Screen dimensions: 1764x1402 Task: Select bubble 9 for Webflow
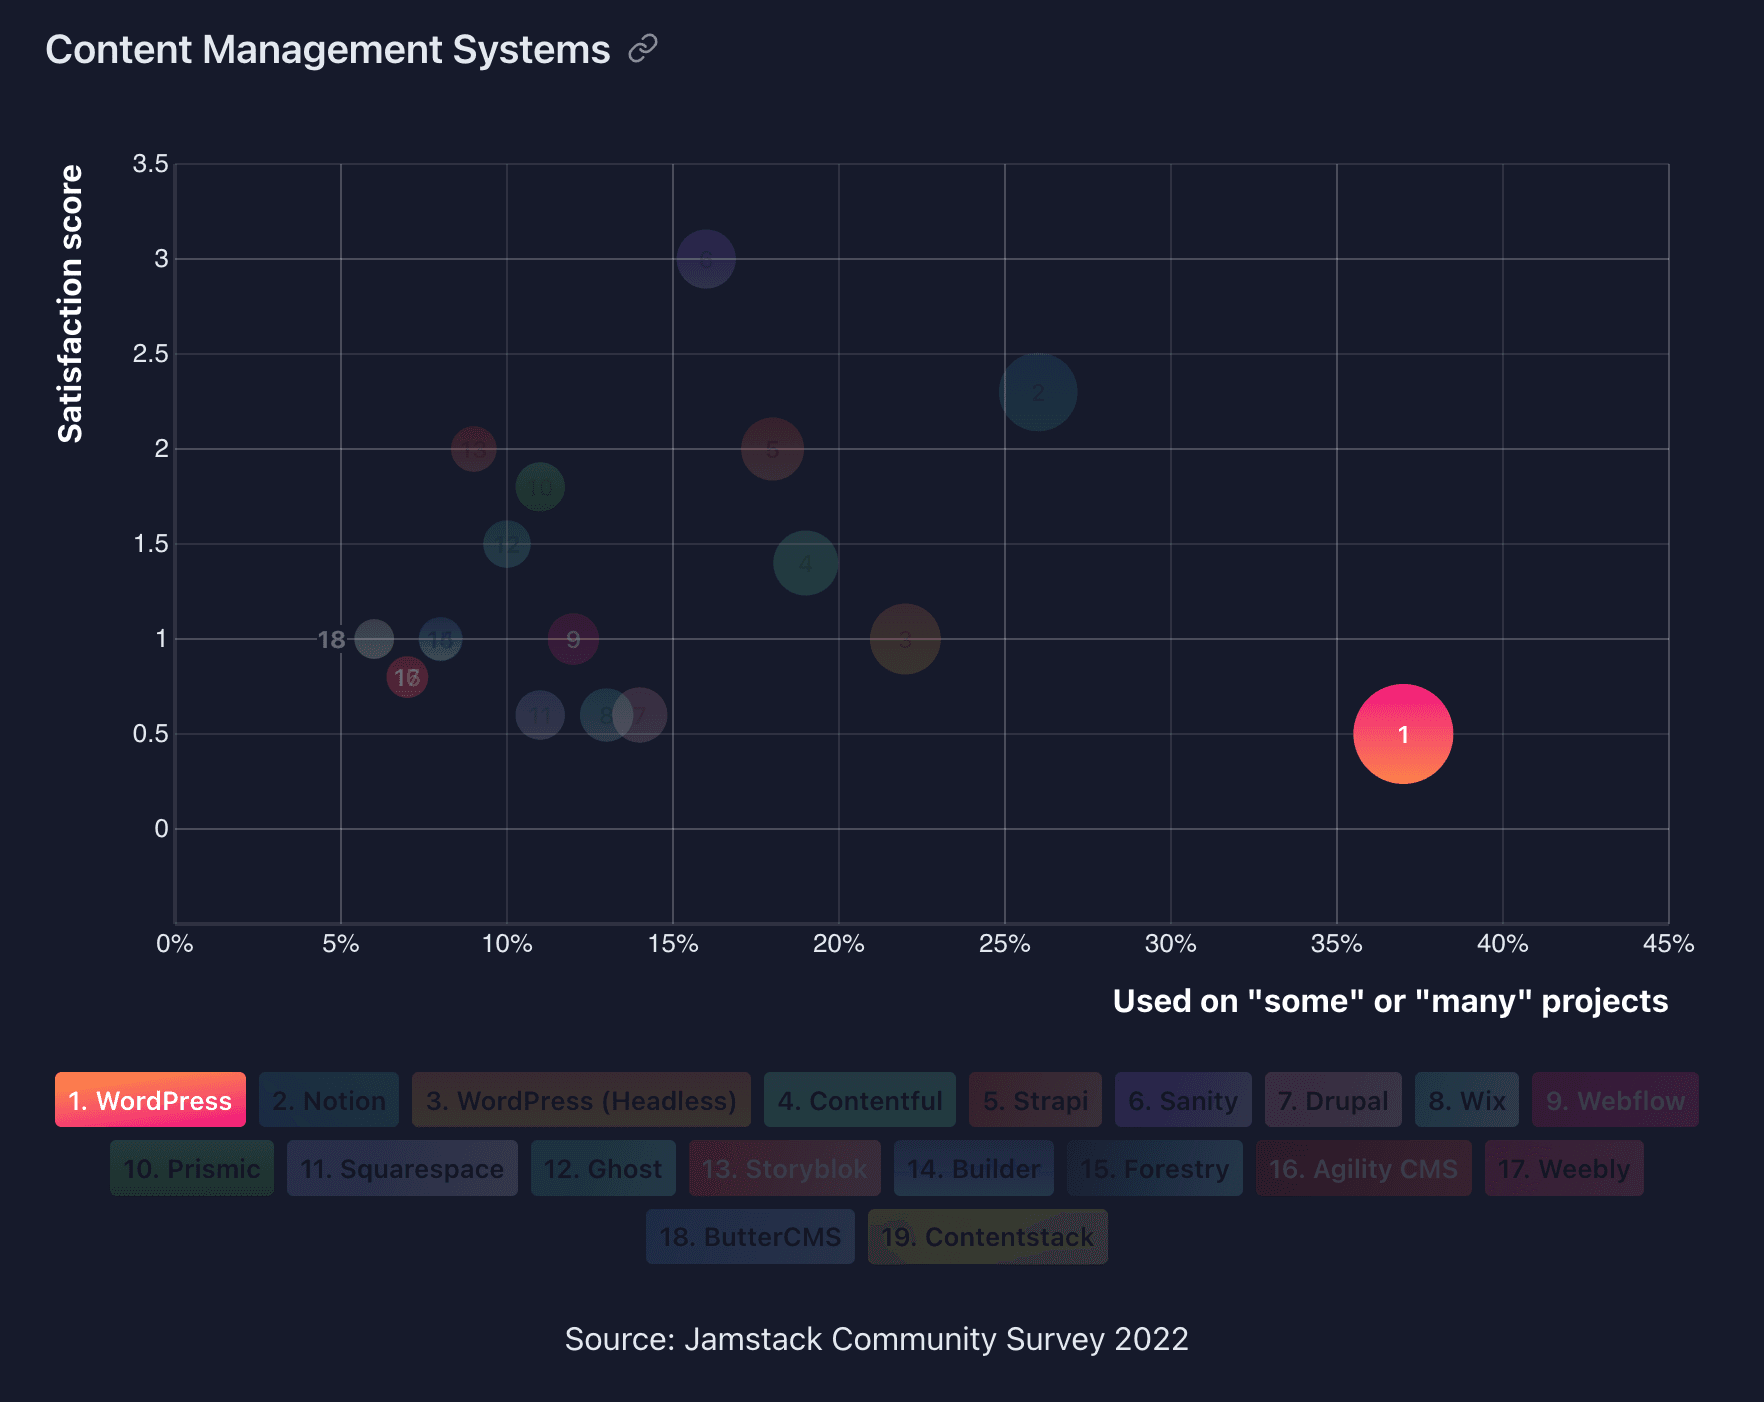573,639
